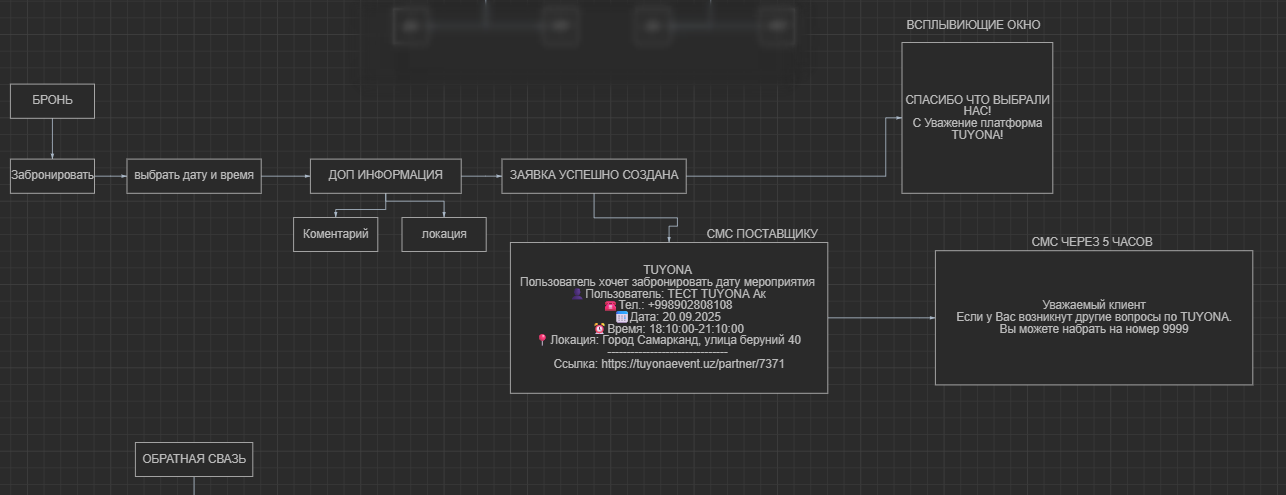The width and height of the screenshot is (1286, 495).
Task: Click the calendar emoji beside Дата
Action: [621, 317]
